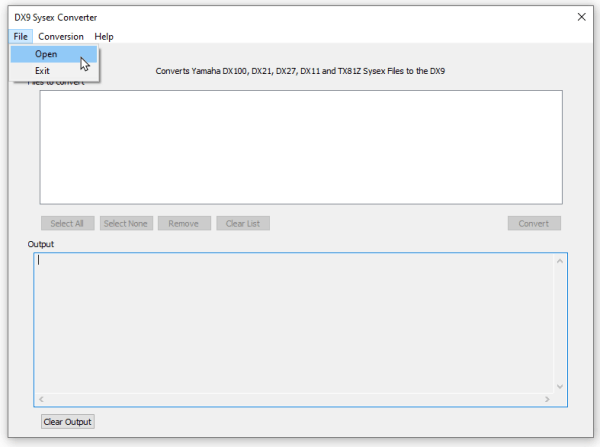Click the Output horizontal scrollbar left arrow

(x=42, y=399)
